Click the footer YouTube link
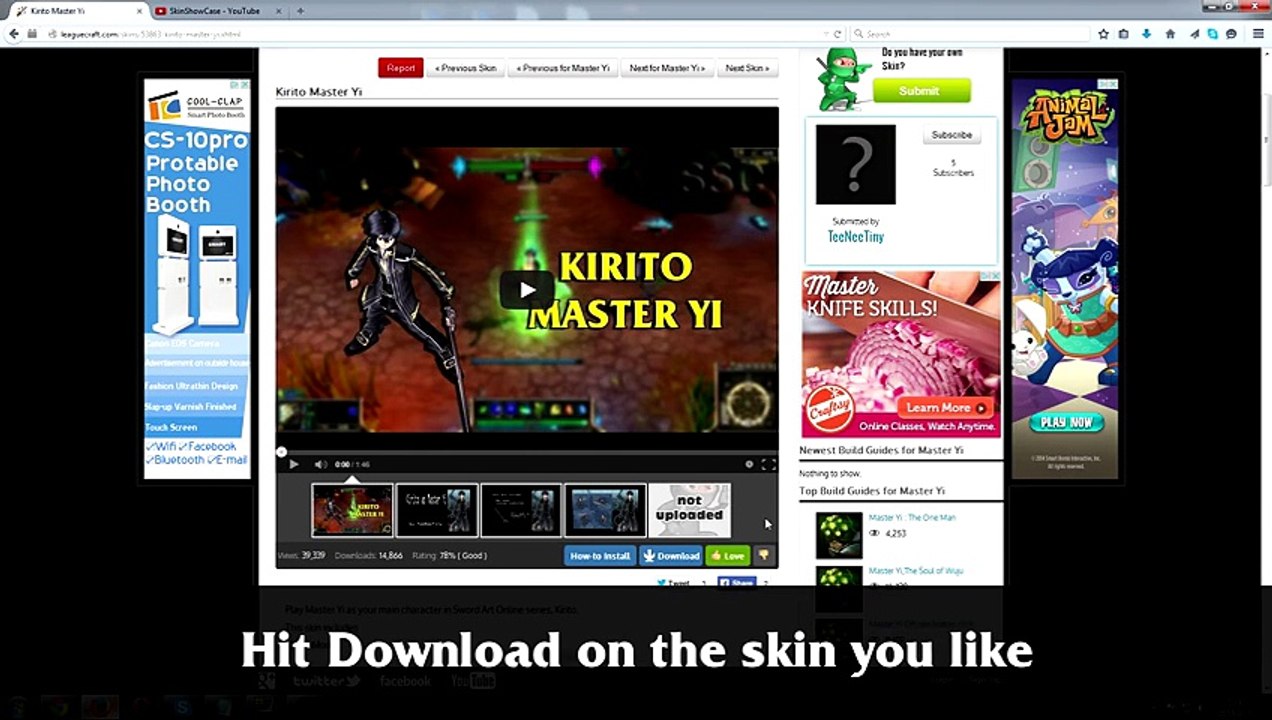Viewport: 1272px width, 720px height. [473, 681]
